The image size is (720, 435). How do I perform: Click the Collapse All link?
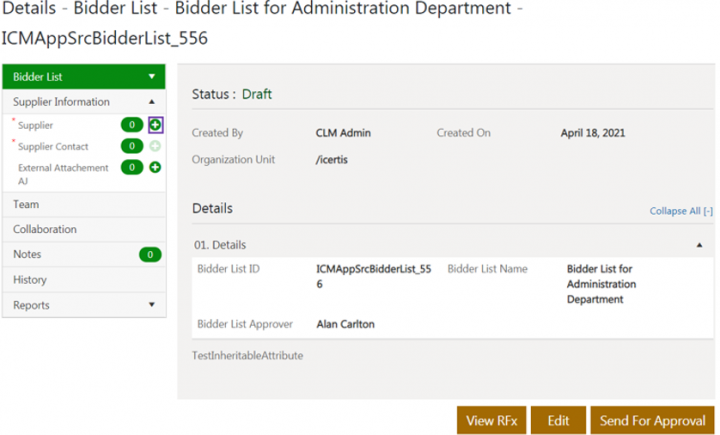click(x=681, y=211)
